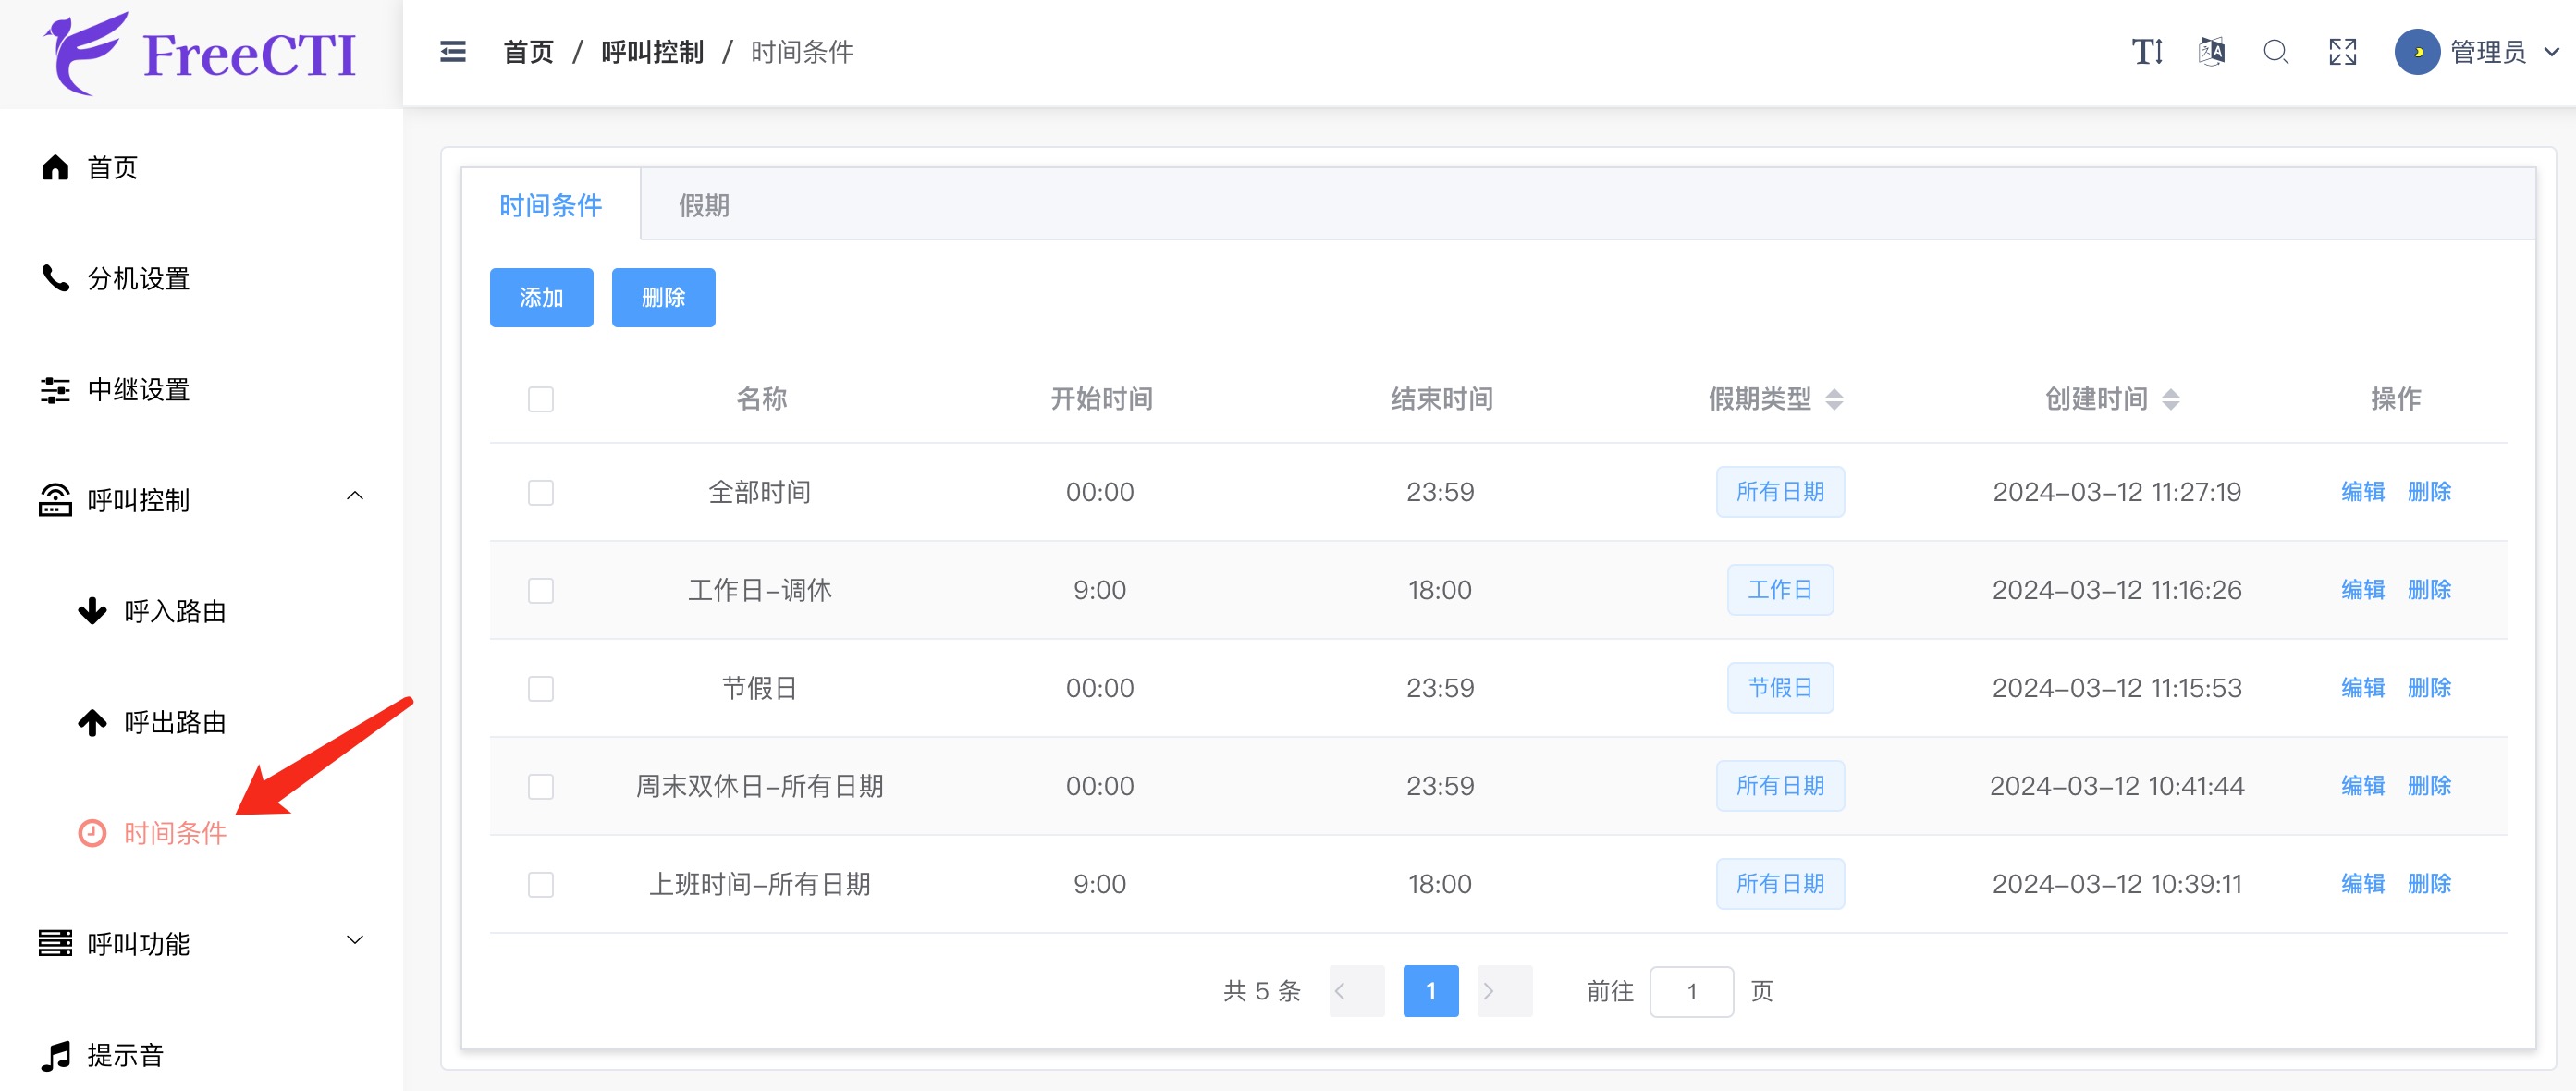
Task: Click the search magnifier icon in header
Action: pos(2276,52)
